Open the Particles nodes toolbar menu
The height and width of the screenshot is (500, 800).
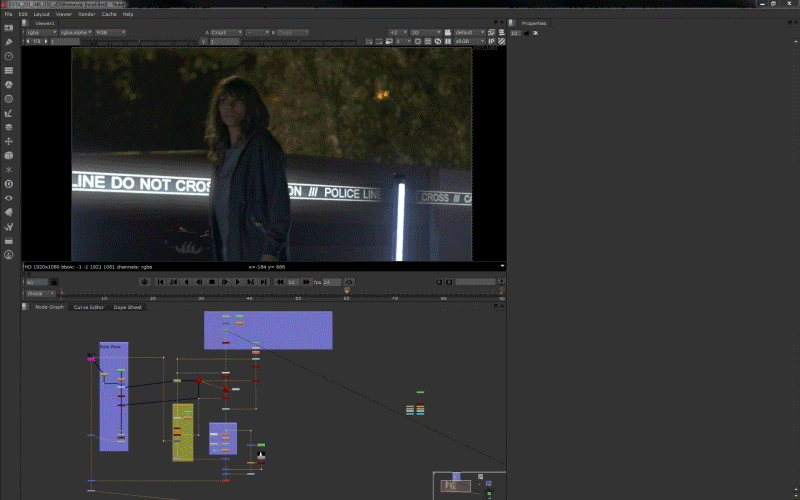pyautogui.click(x=9, y=169)
